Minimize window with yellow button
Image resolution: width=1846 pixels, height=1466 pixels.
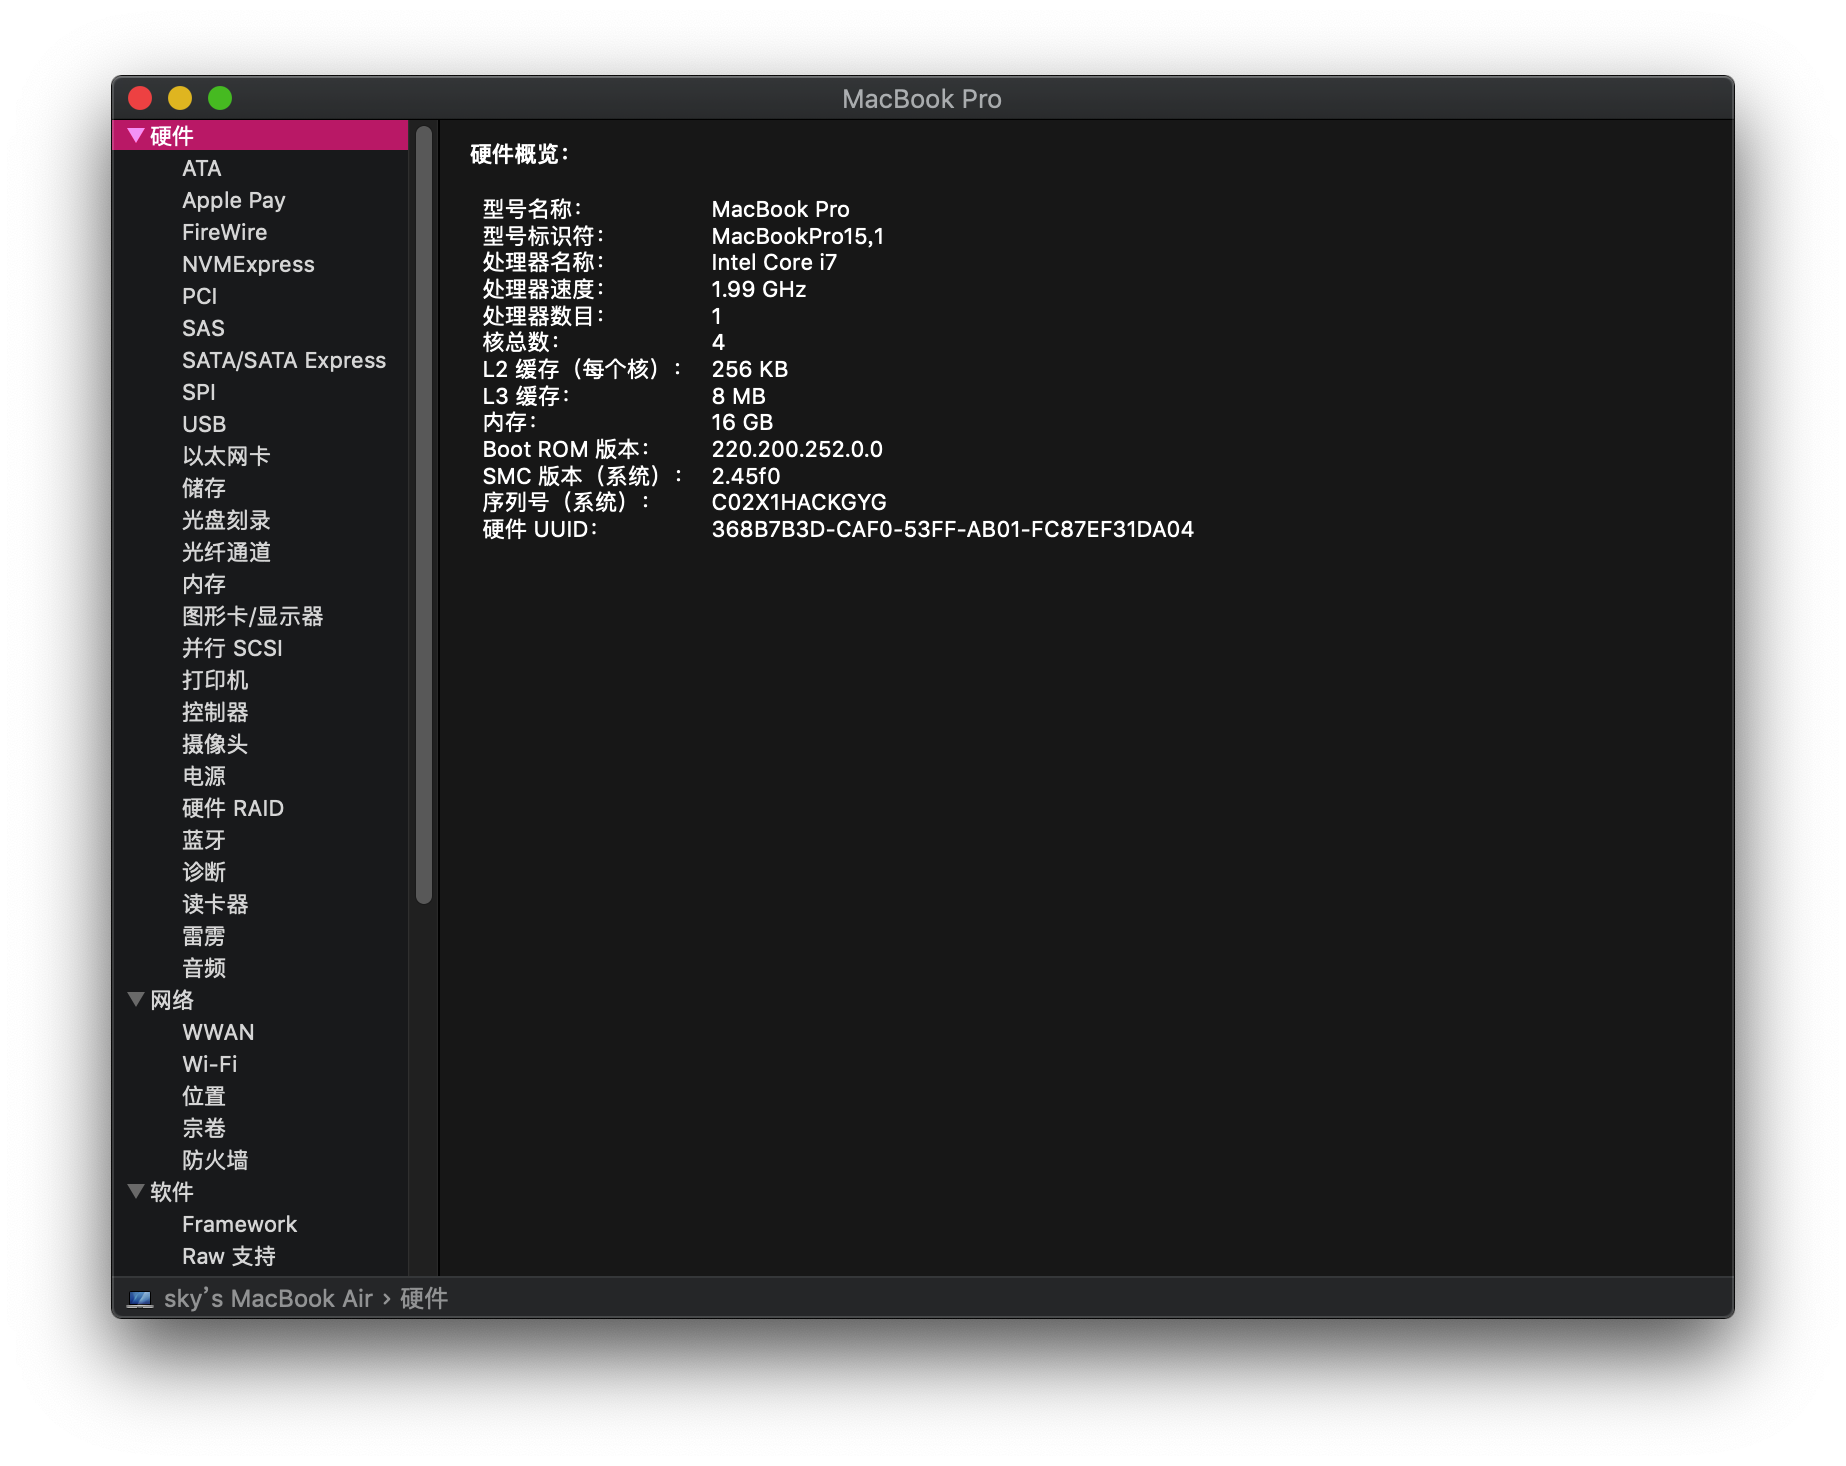click(x=180, y=98)
